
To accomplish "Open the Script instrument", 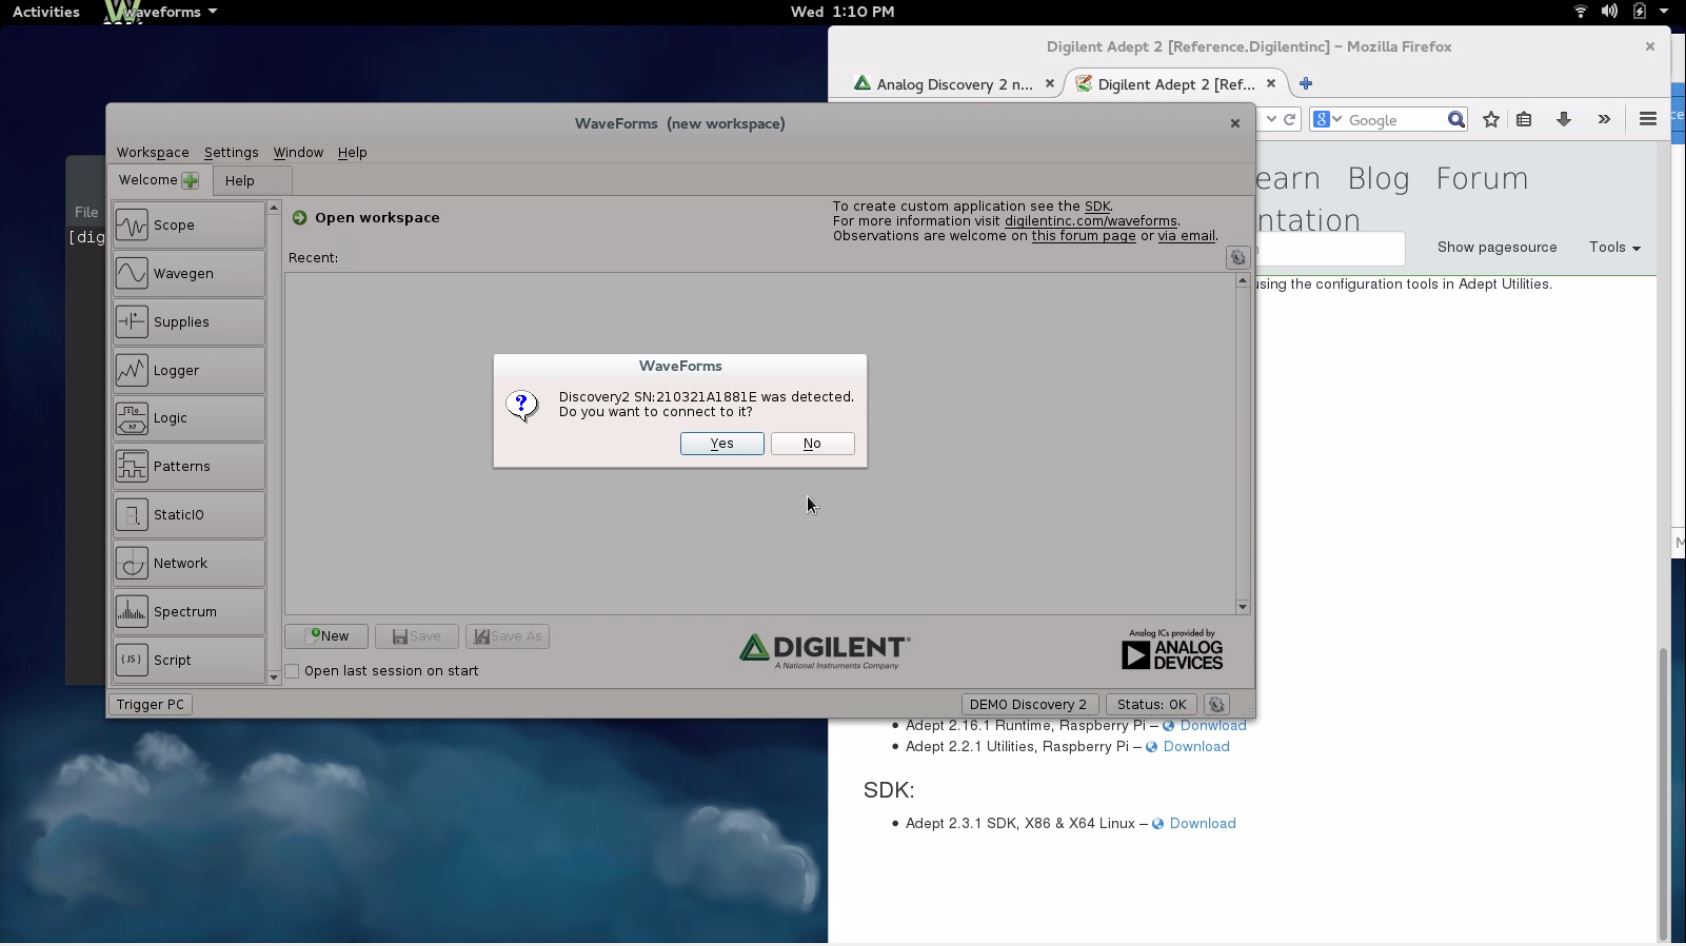I will click(x=189, y=660).
